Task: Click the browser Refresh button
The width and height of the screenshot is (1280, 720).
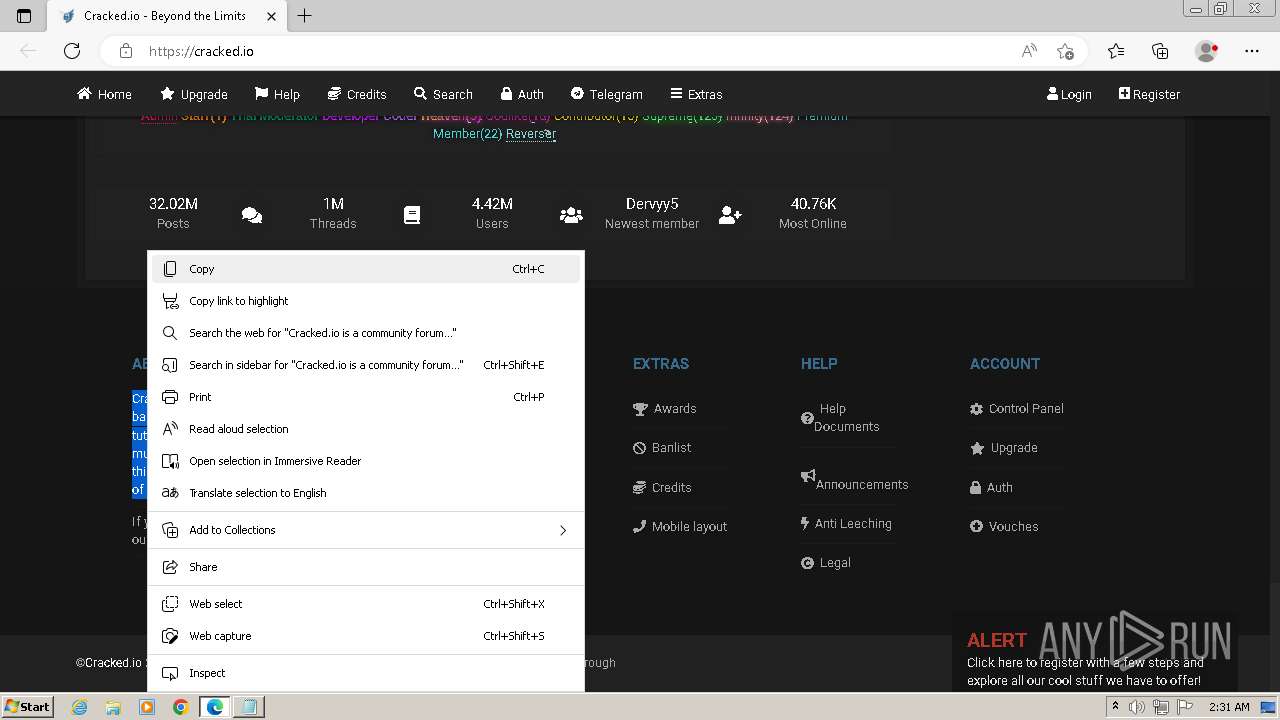Action: click(x=72, y=51)
